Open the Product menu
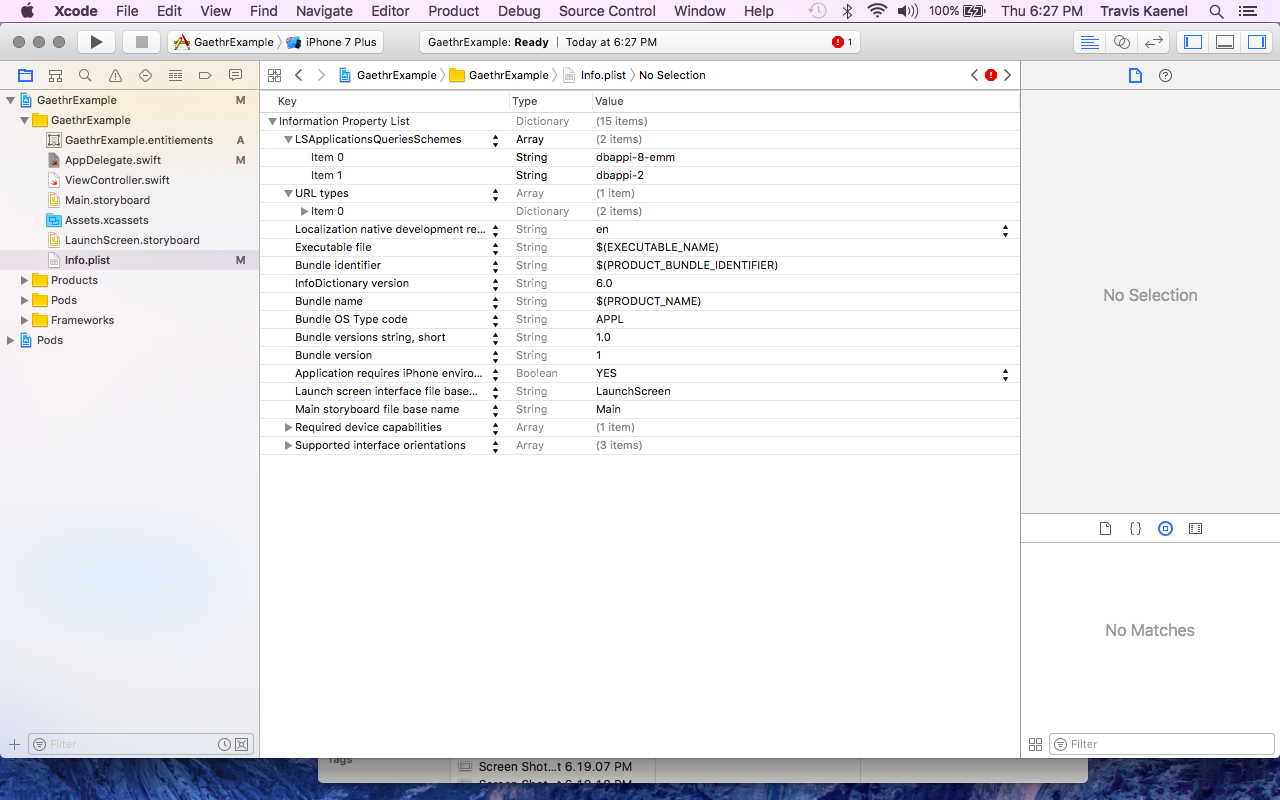 pos(453,11)
